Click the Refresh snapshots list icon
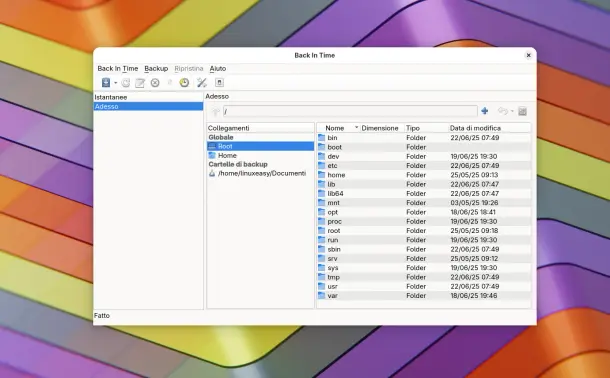The image size is (610, 378). coord(126,82)
